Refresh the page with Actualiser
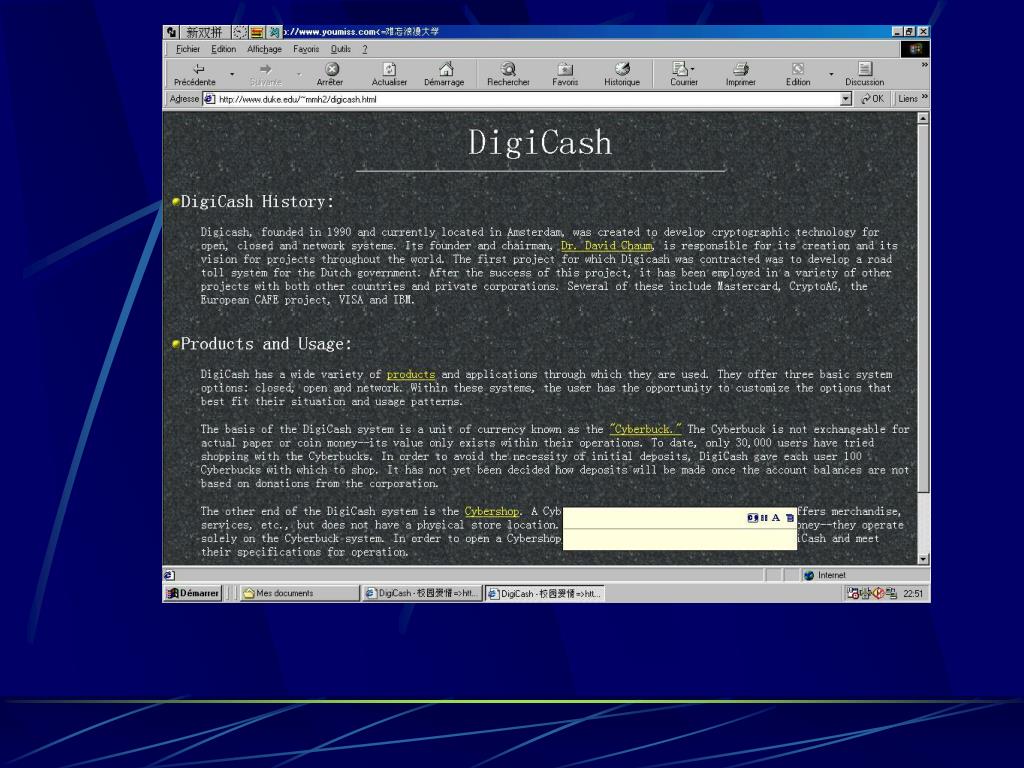The image size is (1024, 768). coord(389,74)
